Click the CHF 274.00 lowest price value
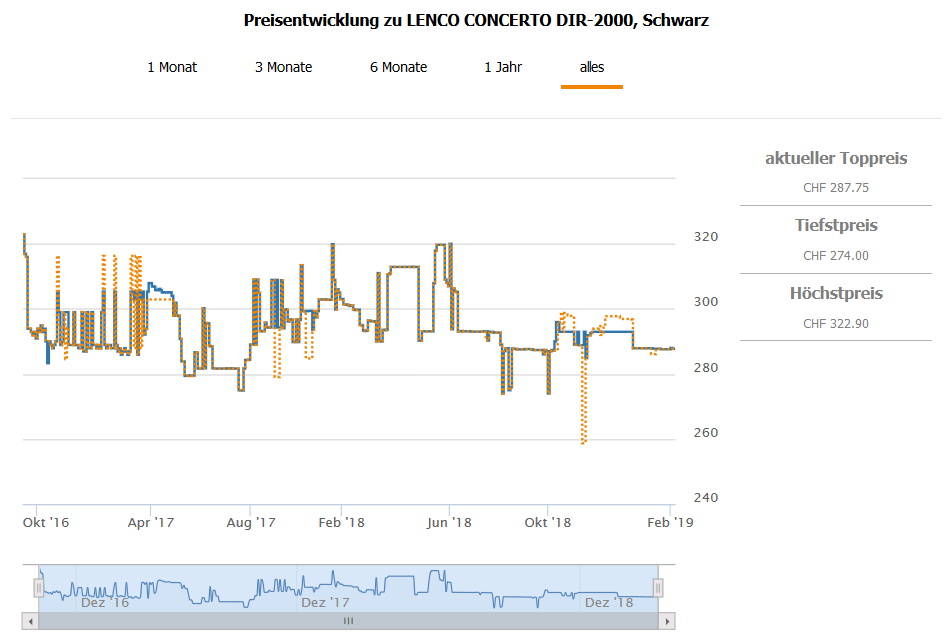Image resolution: width=947 pixels, height=642 pixels. (836, 256)
